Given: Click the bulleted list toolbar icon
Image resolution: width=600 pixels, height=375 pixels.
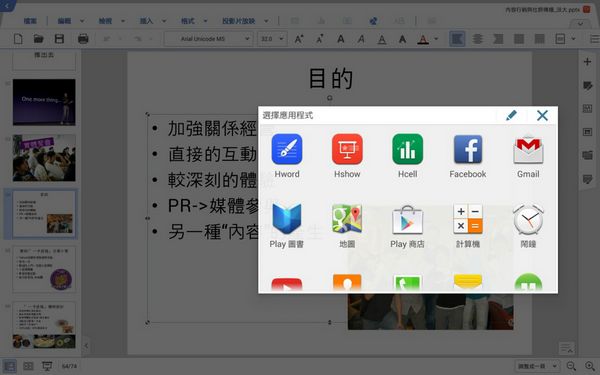Looking at the screenshot, I should click(594, 39).
